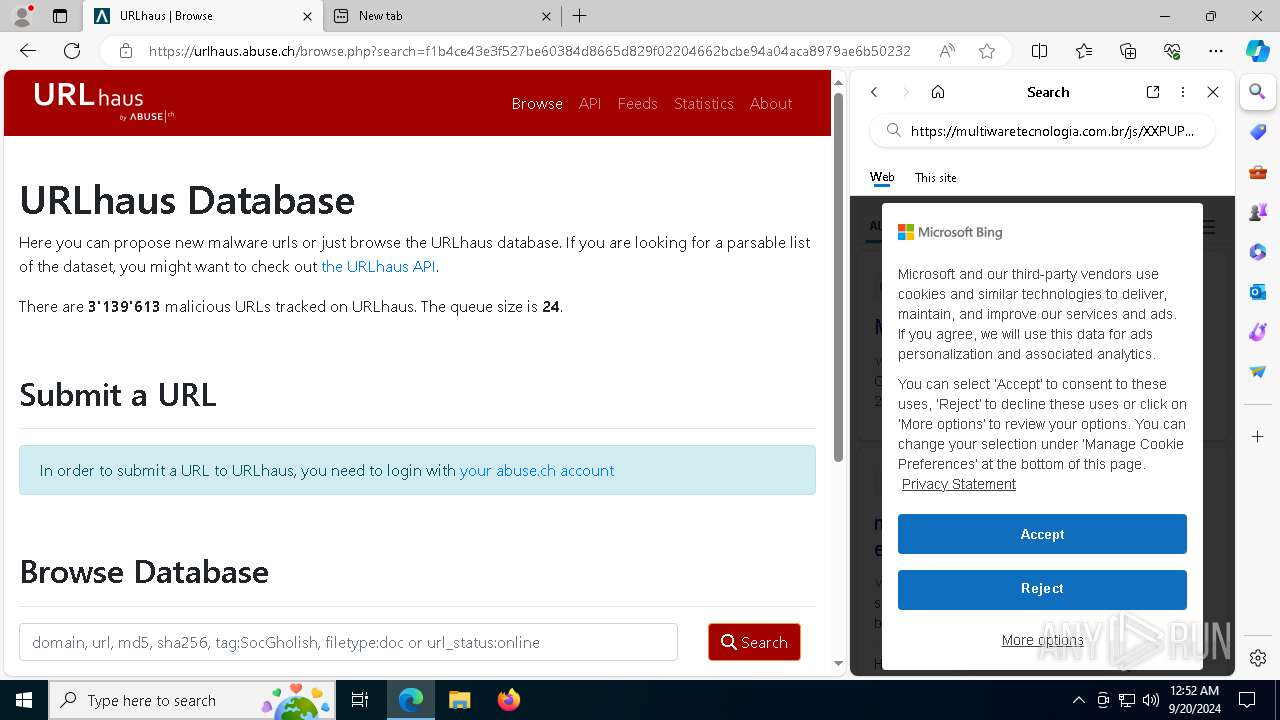View site information lock icon
Viewport: 1280px width, 720px height.
[x=125, y=51]
